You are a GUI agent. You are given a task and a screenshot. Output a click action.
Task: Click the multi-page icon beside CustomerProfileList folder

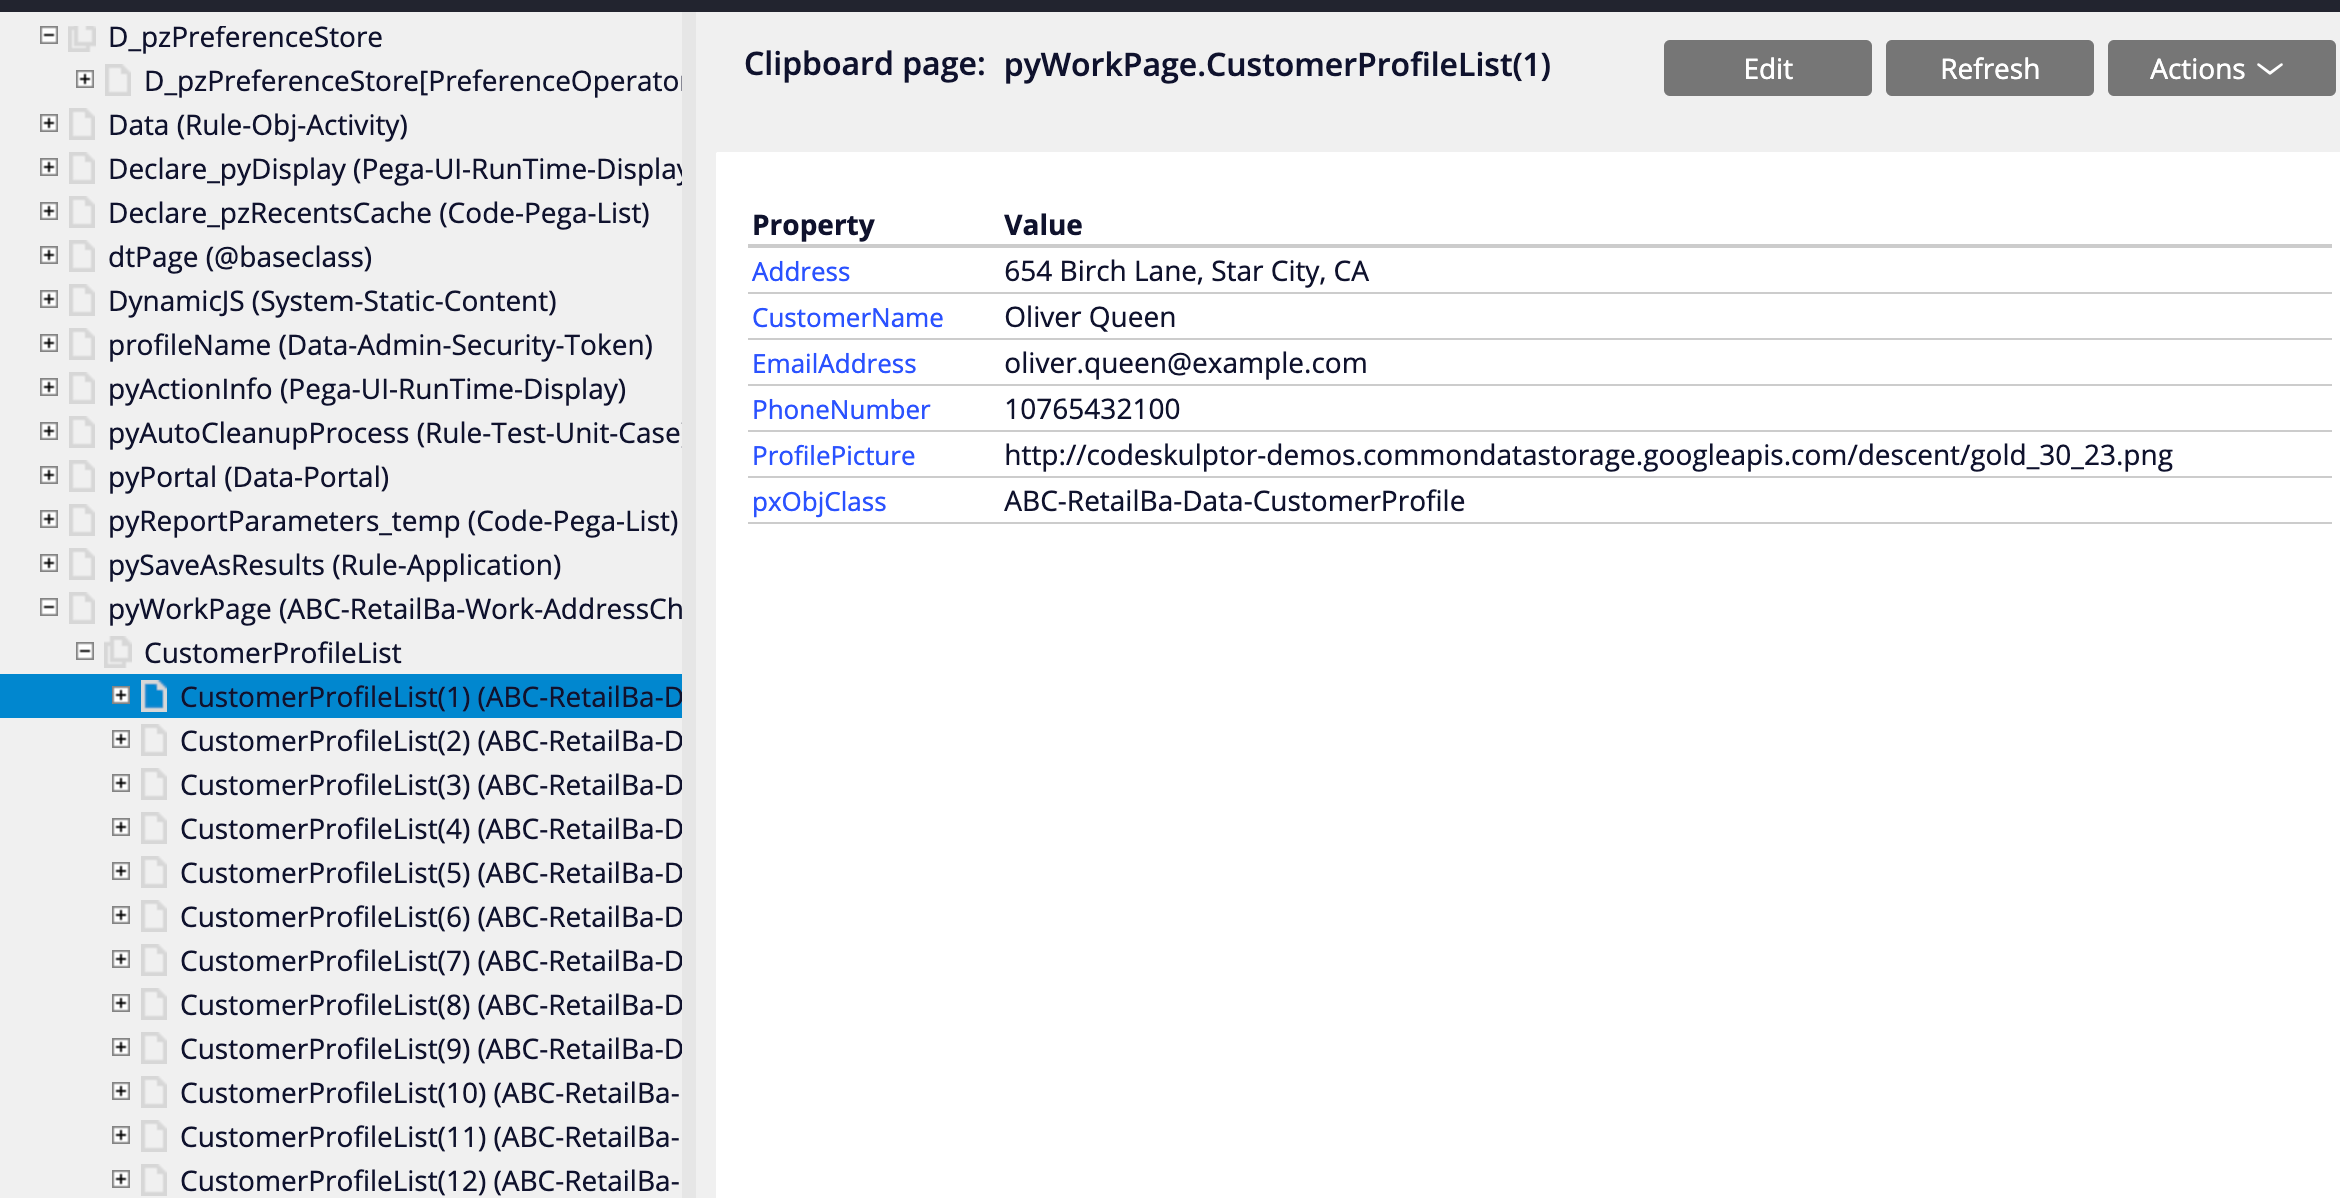118,652
